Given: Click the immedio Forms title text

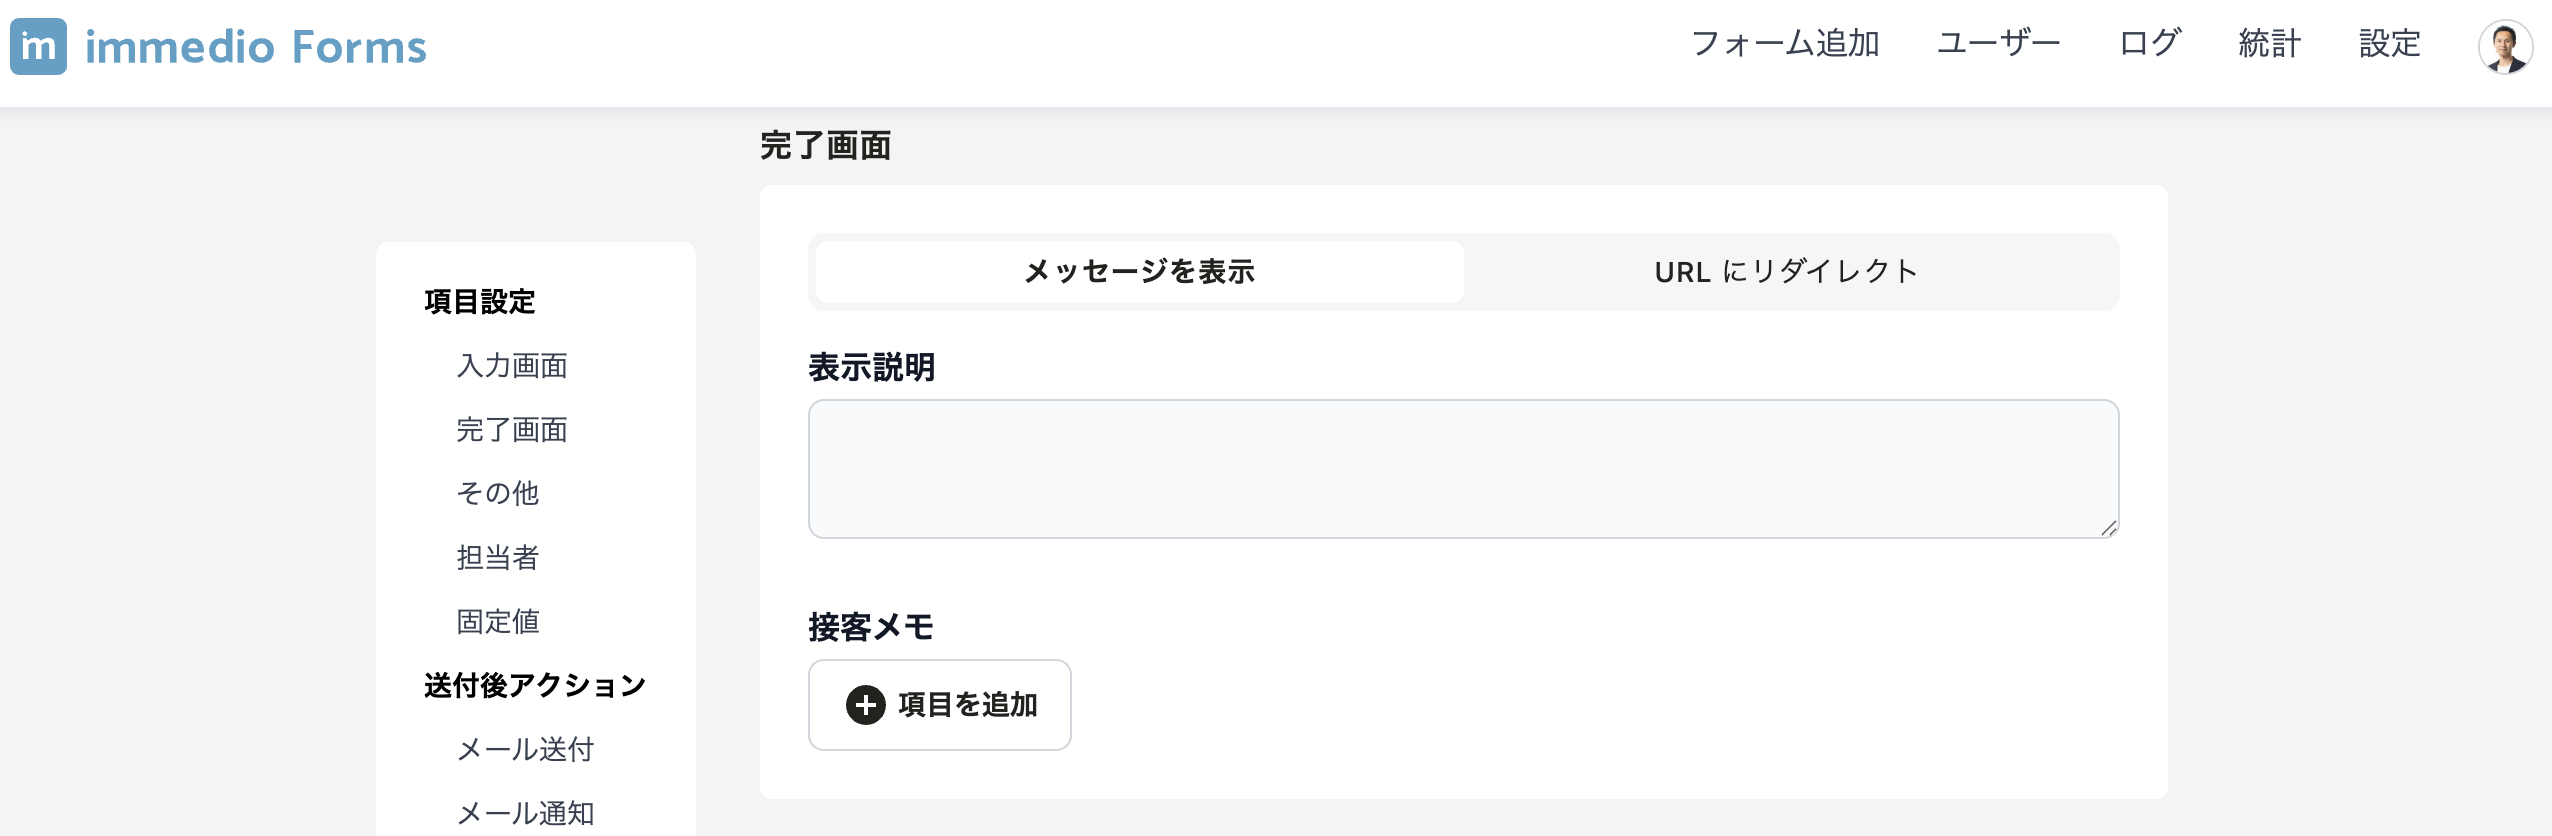Looking at the screenshot, I should click(x=256, y=47).
